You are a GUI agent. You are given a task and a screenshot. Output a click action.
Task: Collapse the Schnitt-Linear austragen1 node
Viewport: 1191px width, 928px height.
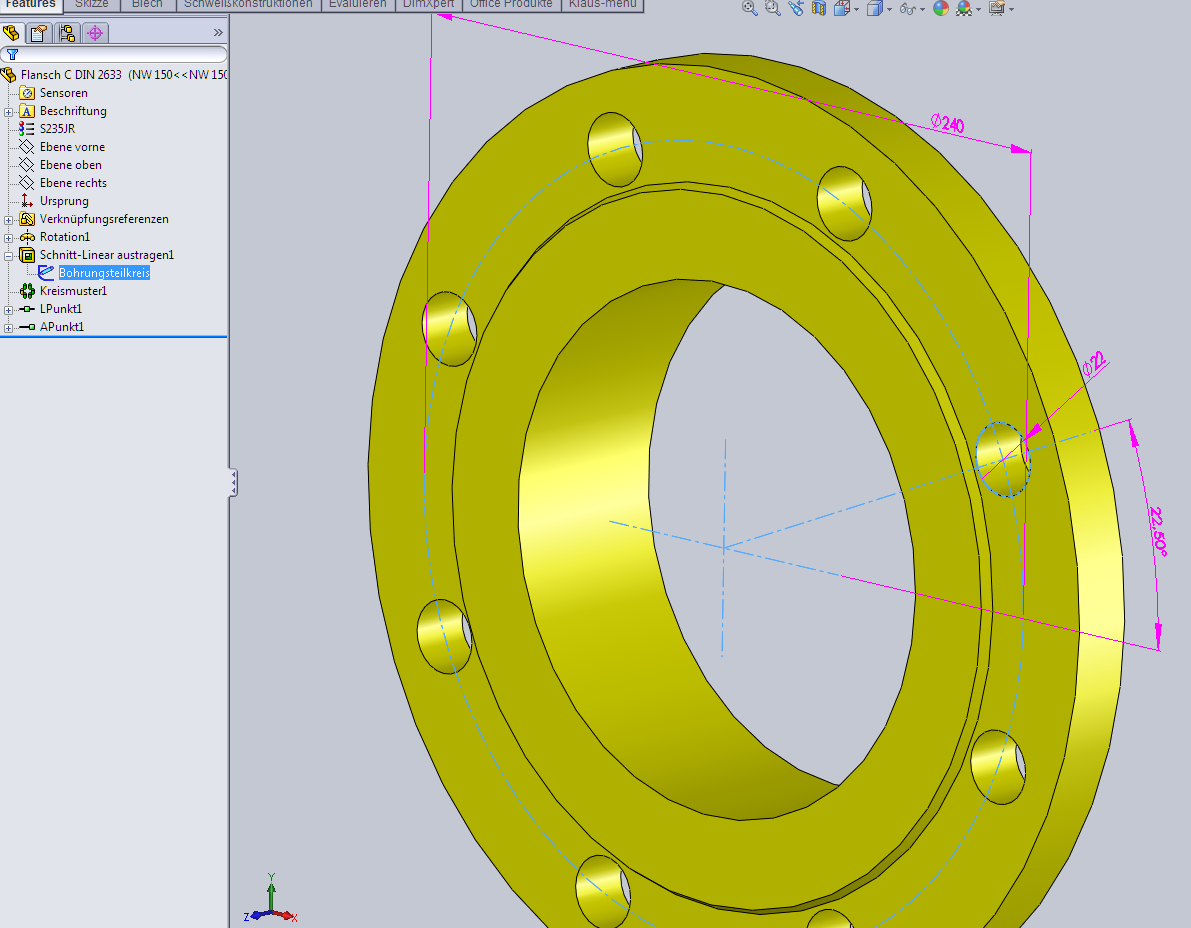(x=8, y=255)
